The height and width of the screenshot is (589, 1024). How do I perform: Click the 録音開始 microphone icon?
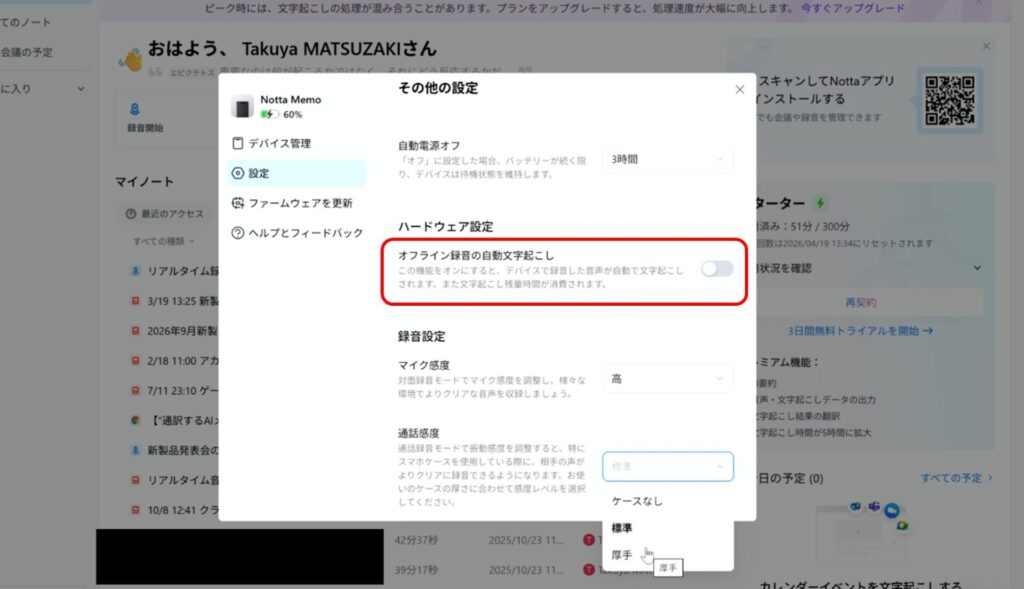point(135,109)
